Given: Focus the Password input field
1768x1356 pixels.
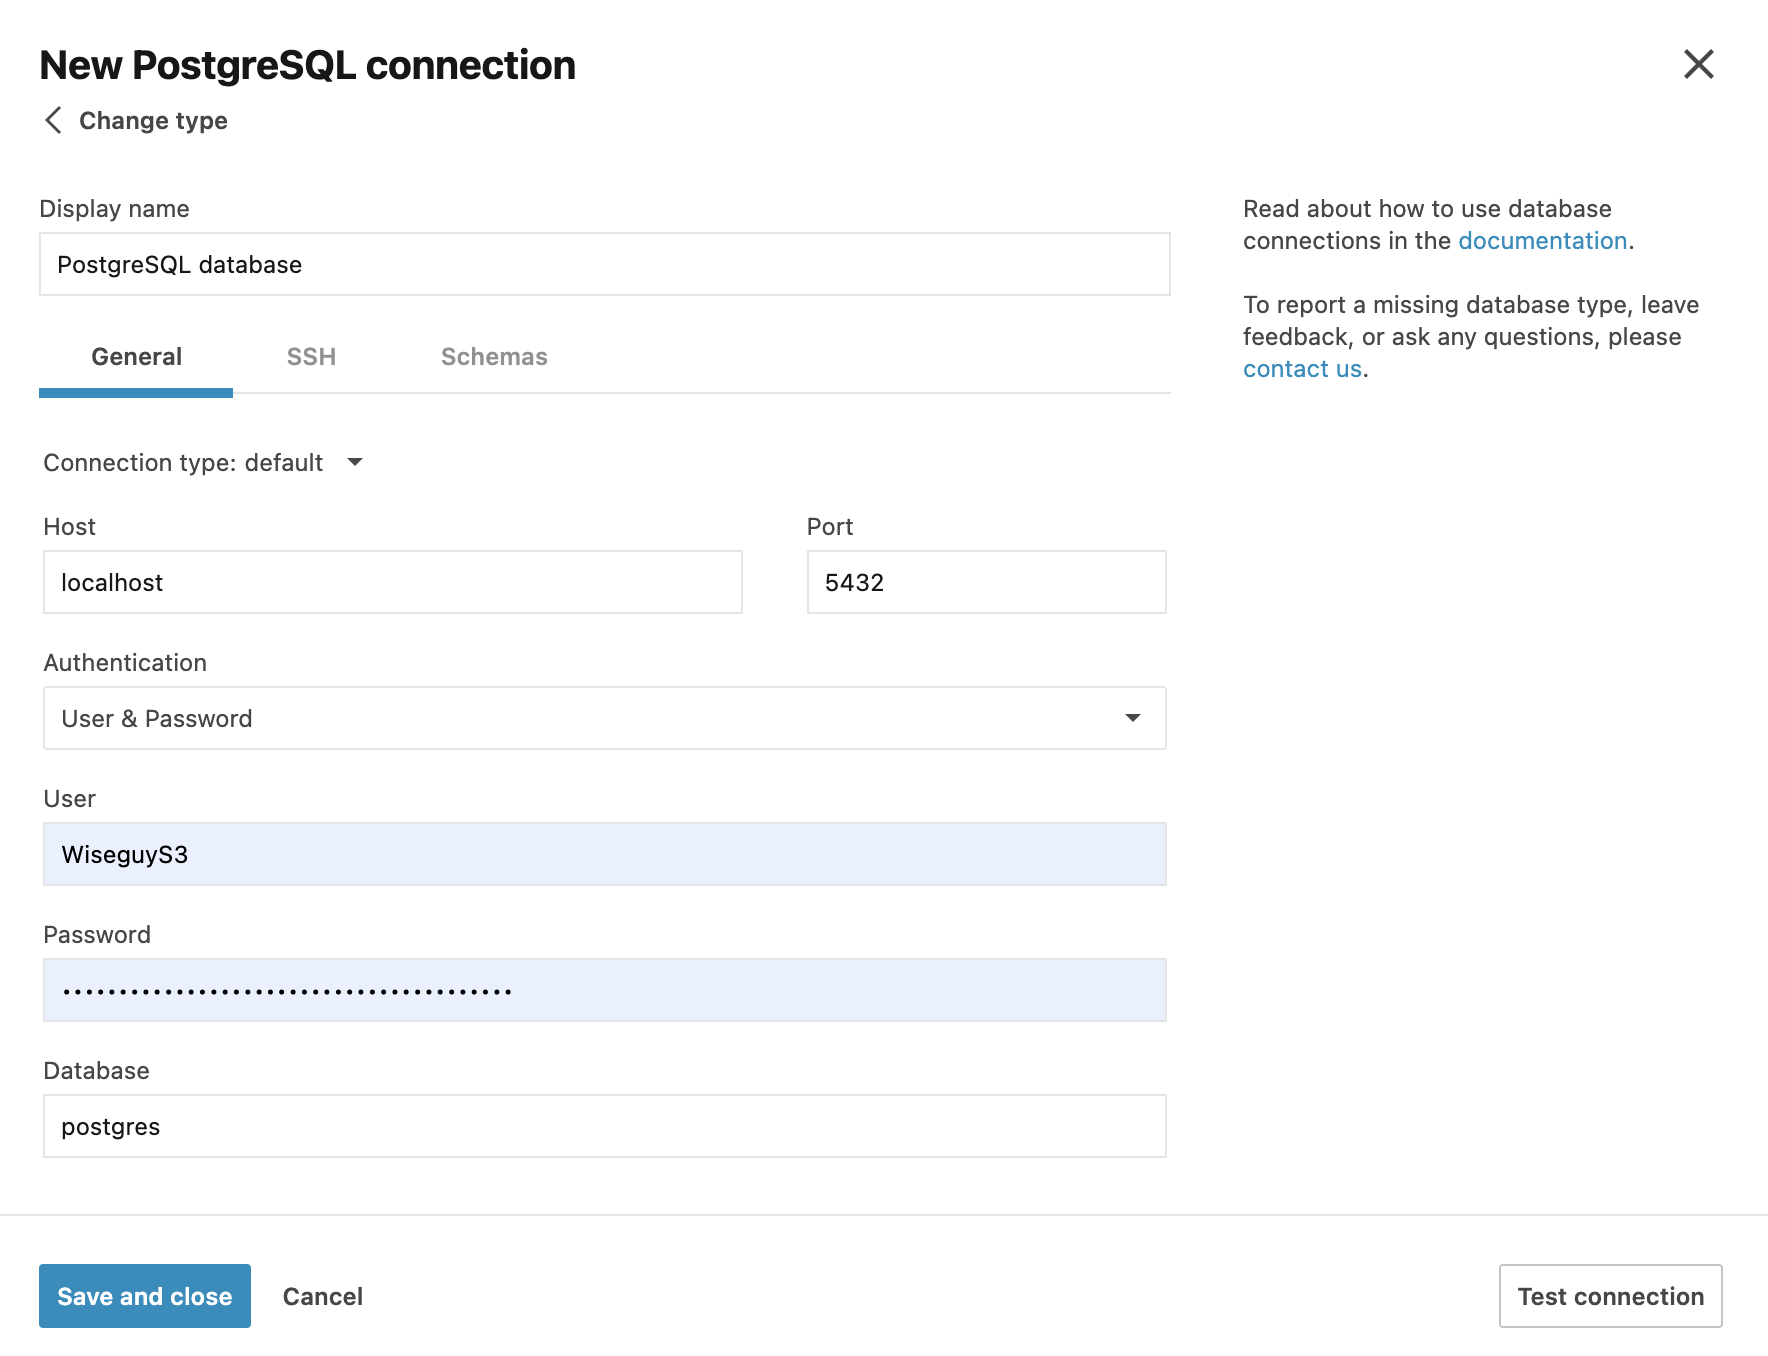Looking at the screenshot, I should [x=604, y=990].
